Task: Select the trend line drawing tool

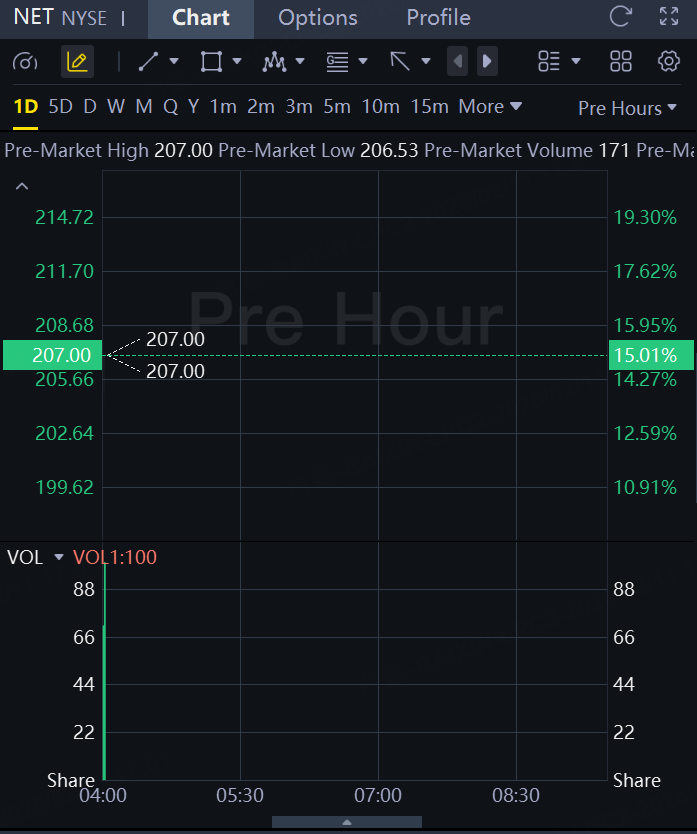Action: [x=148, y=62]
